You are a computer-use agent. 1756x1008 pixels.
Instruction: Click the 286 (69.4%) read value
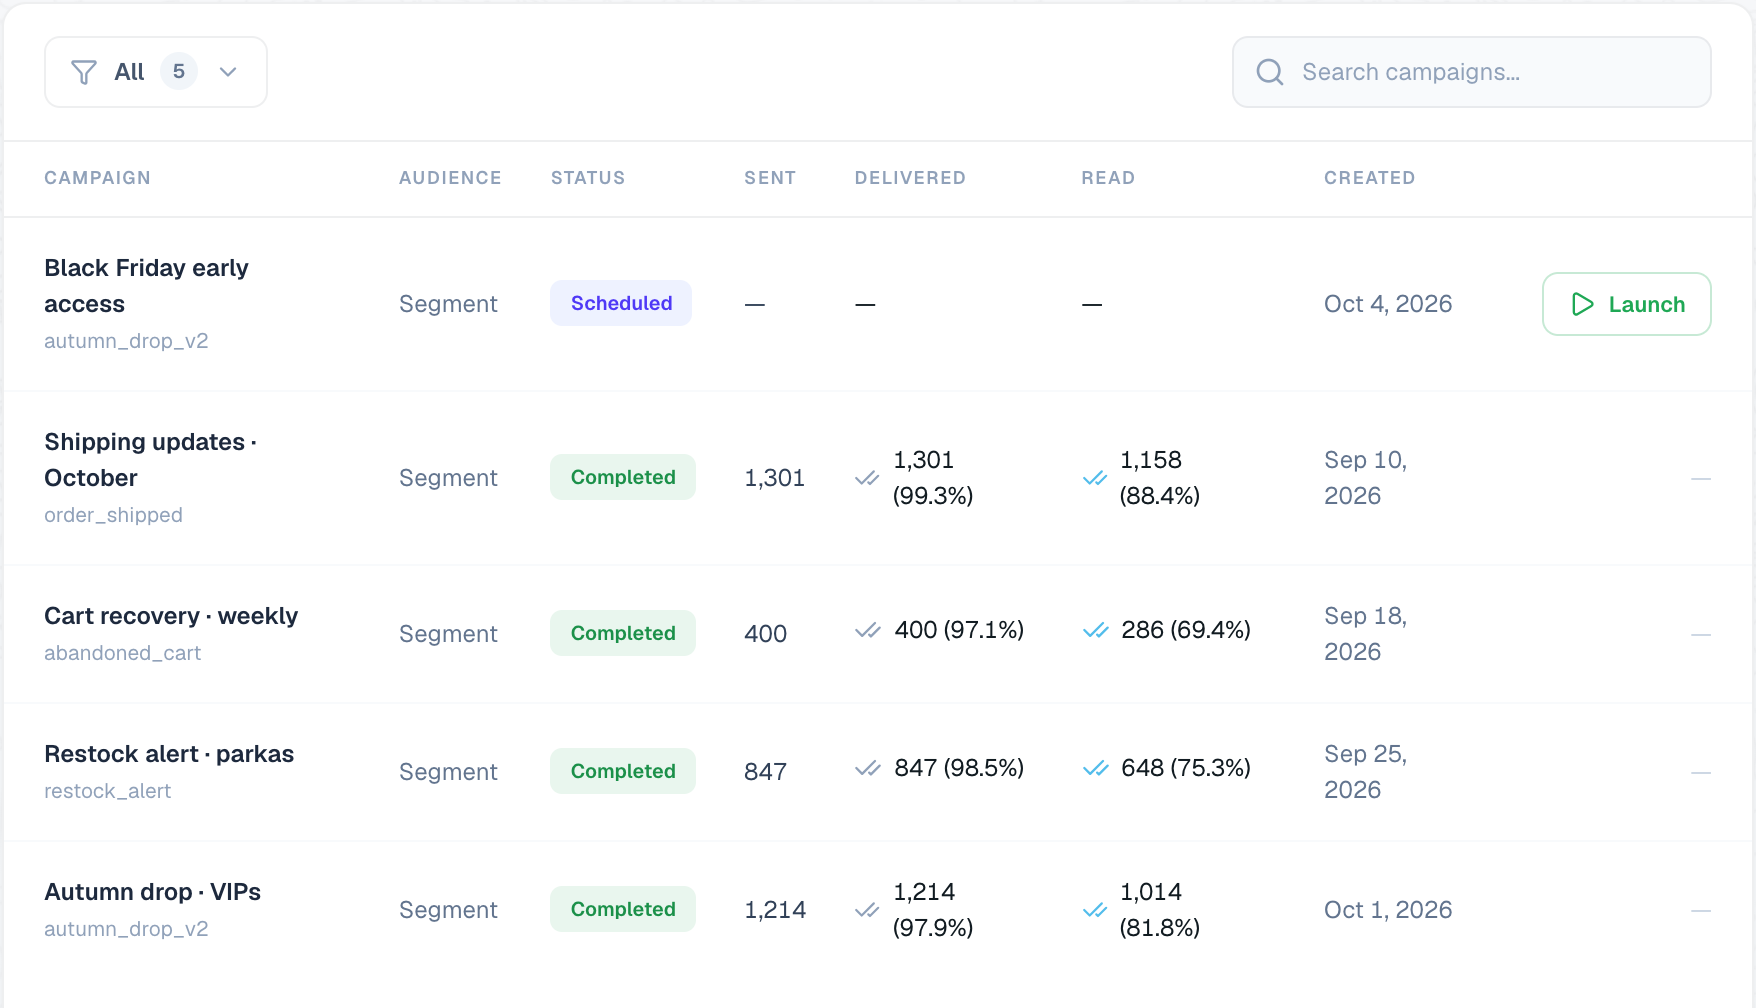pos(1186,630)
